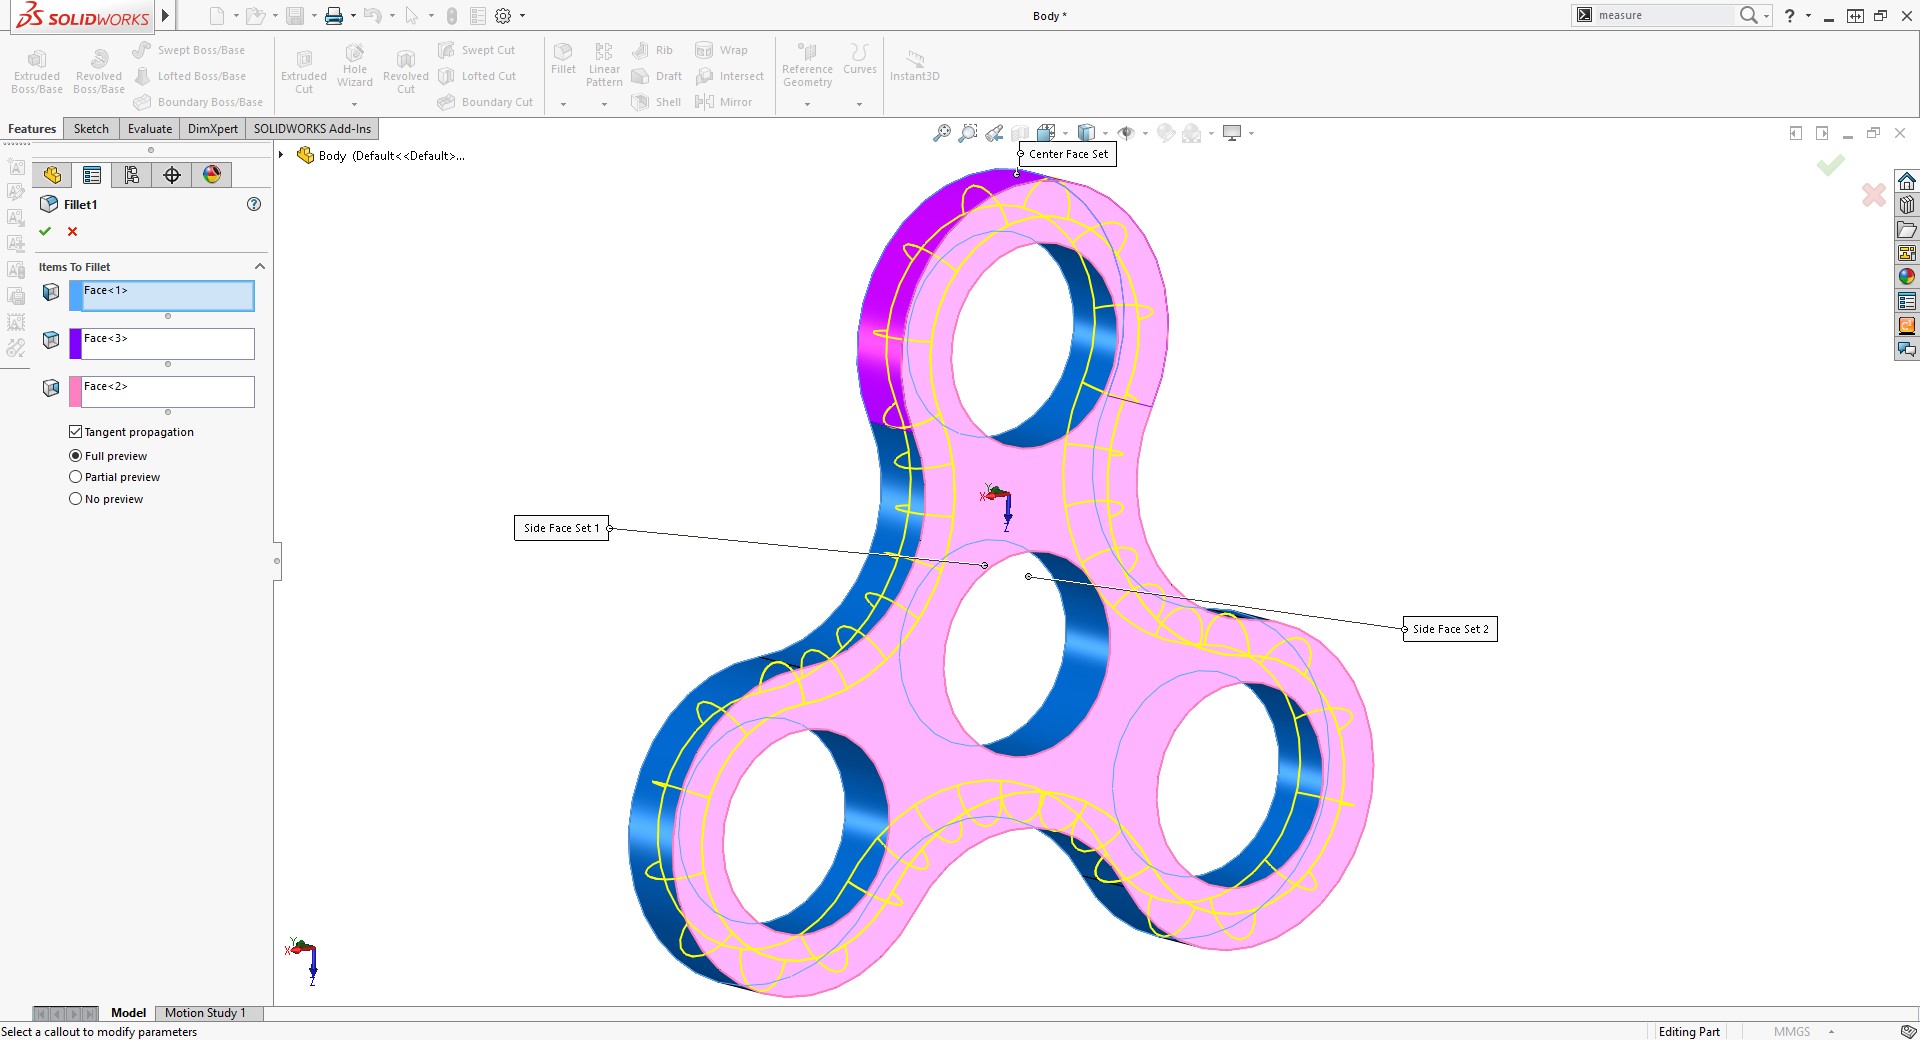Enable Tangent propagation checkbox

pyautogui.click(x=75, y=431)
